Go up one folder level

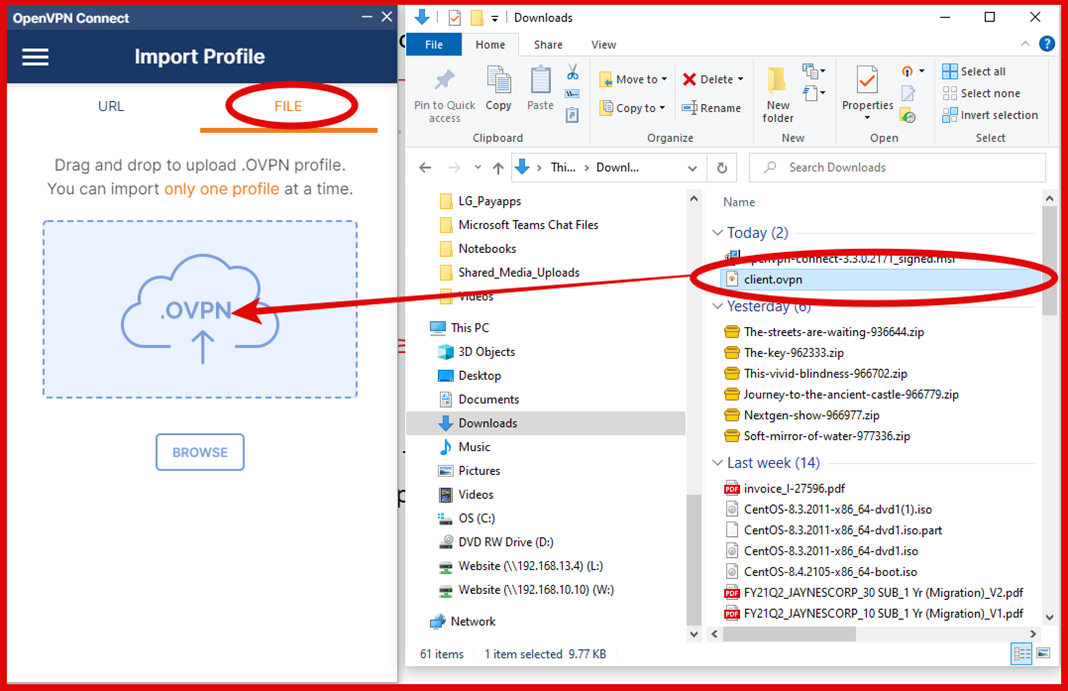(498, 167)
